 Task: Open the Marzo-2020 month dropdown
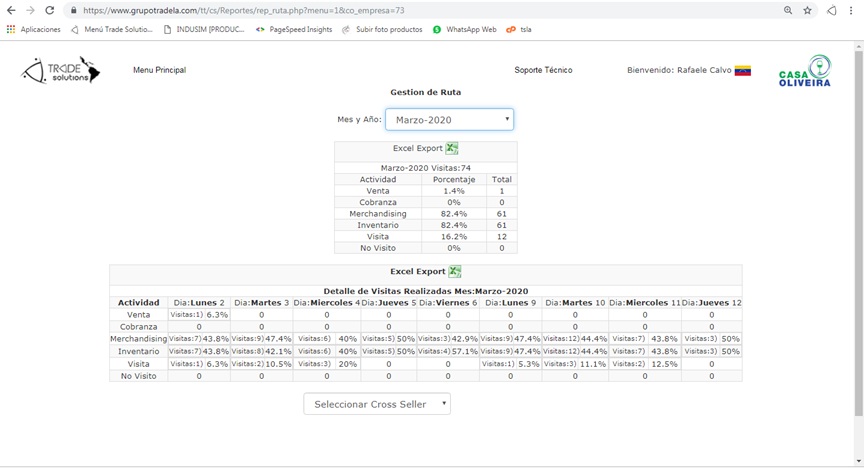tap(449, 120)
